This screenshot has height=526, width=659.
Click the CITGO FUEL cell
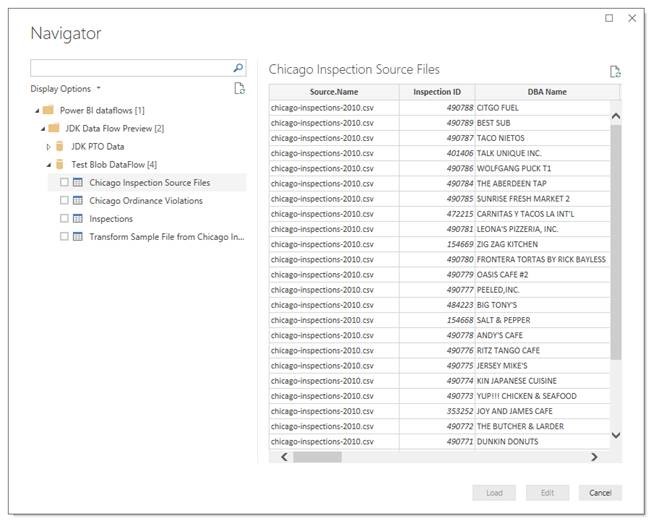click(x=543, y=108)
